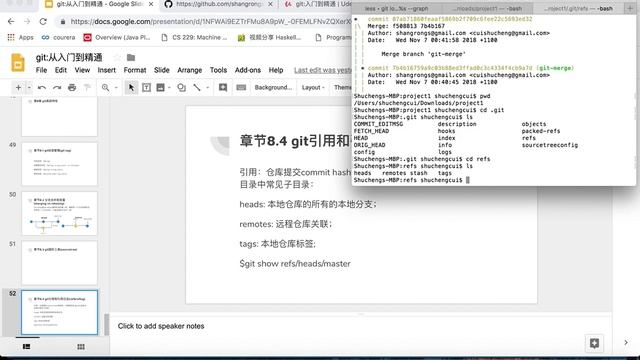
Task: Click '$git show refs/heads/master' text on slide
Action: tap(295, 264)
